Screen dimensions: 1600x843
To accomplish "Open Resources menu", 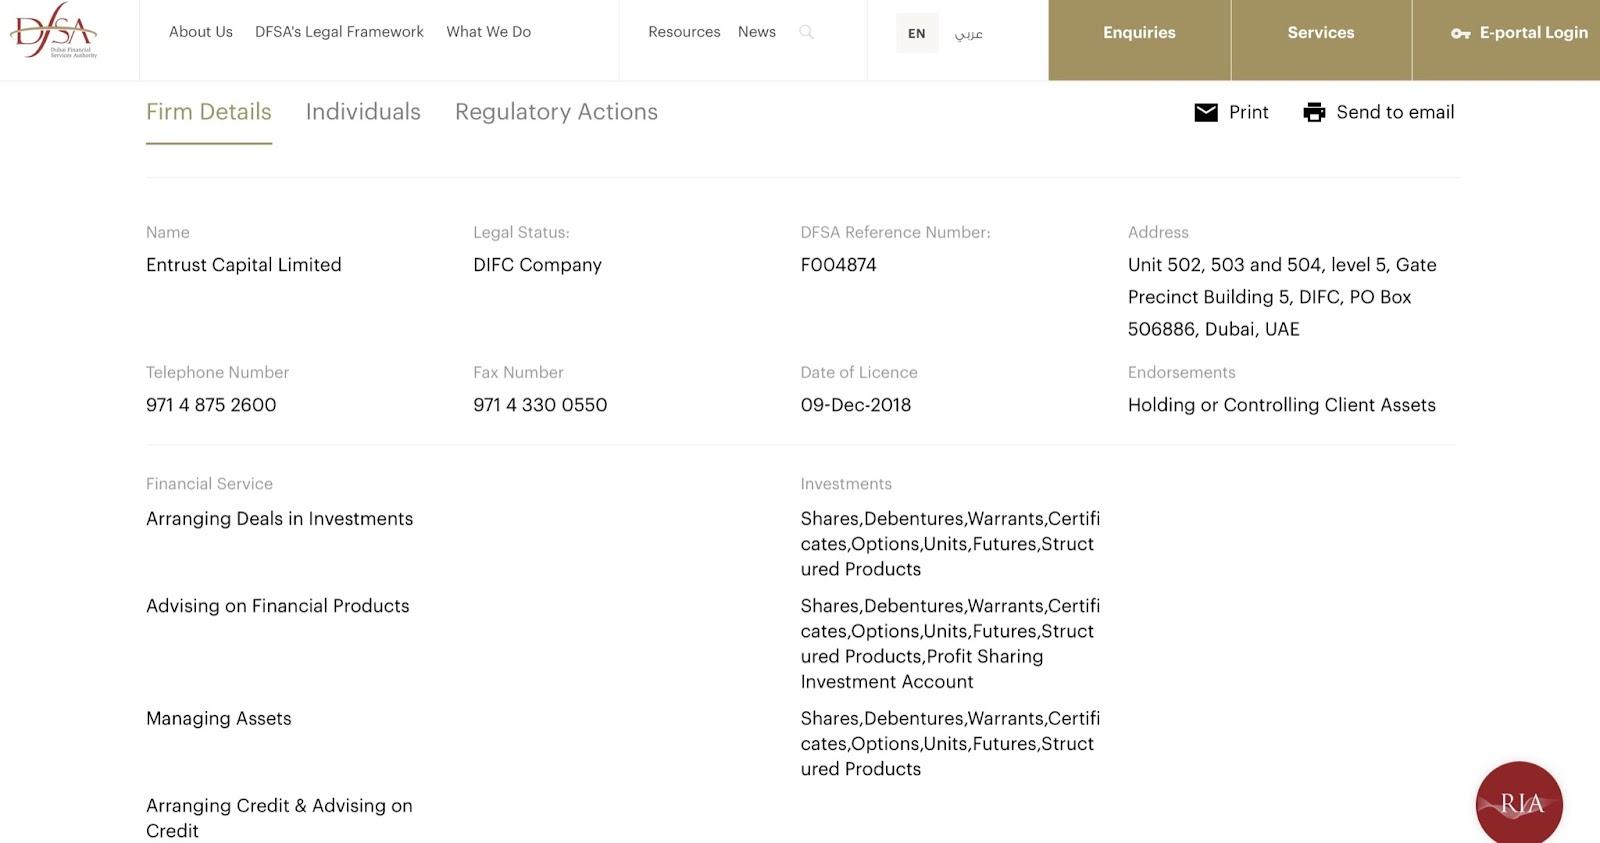I will 684,32.
